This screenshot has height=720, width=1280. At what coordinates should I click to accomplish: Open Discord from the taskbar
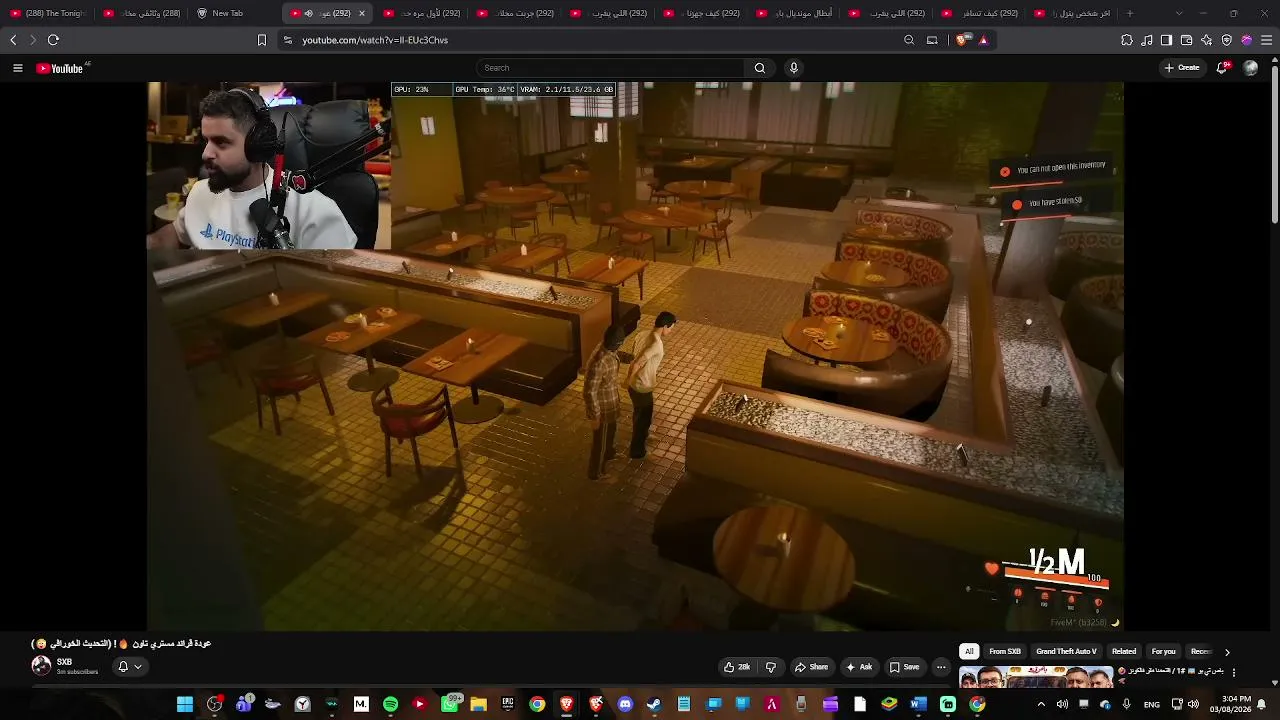pos(625,704)
